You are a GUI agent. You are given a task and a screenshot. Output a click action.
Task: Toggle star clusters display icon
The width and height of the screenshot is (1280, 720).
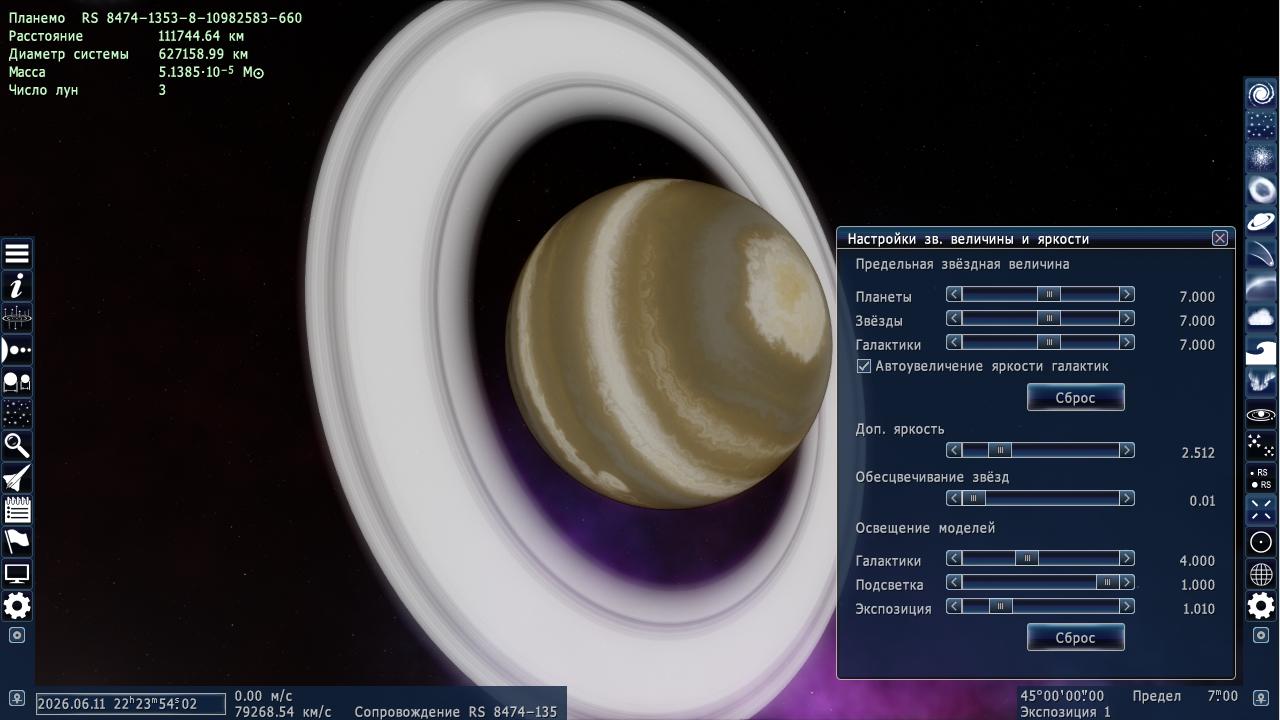coord(1261,126)
